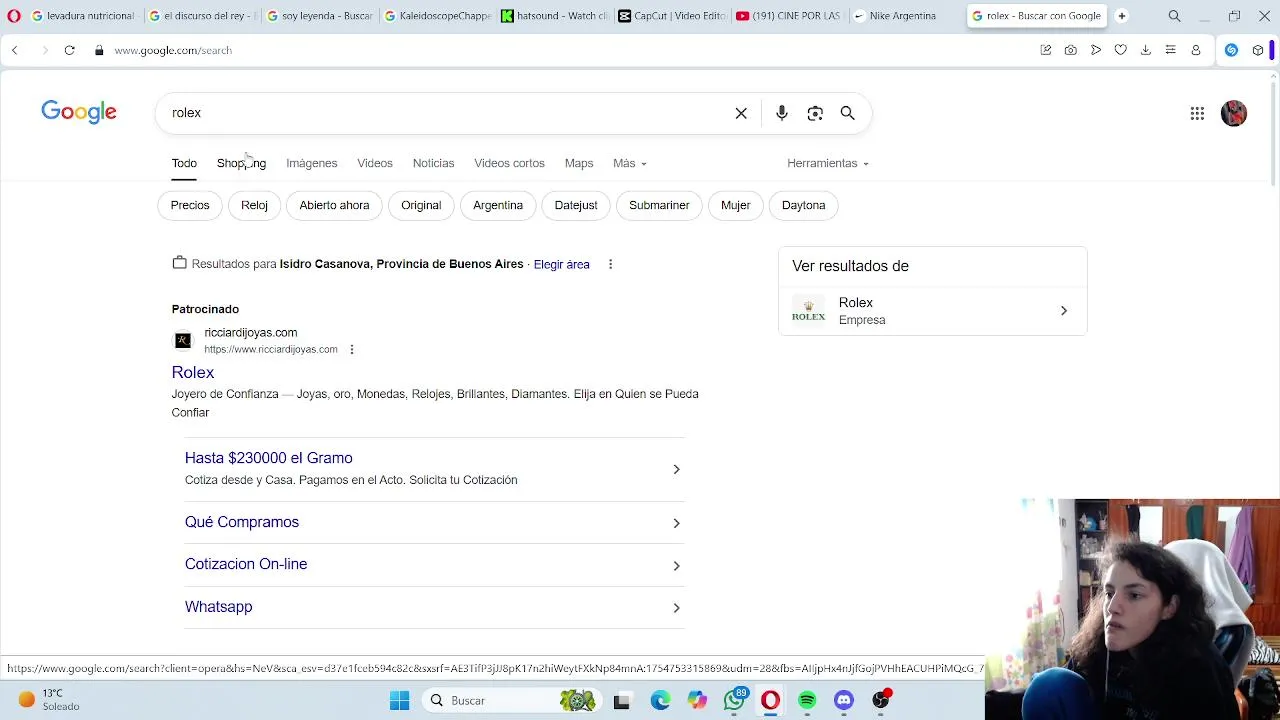
Task: Open Opera snapshot camera tool
Action: click(1071, 50)
